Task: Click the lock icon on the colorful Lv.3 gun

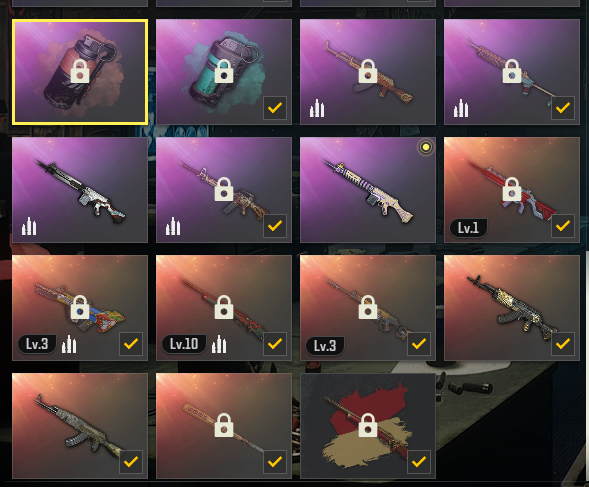Action: tap(80, 307)
